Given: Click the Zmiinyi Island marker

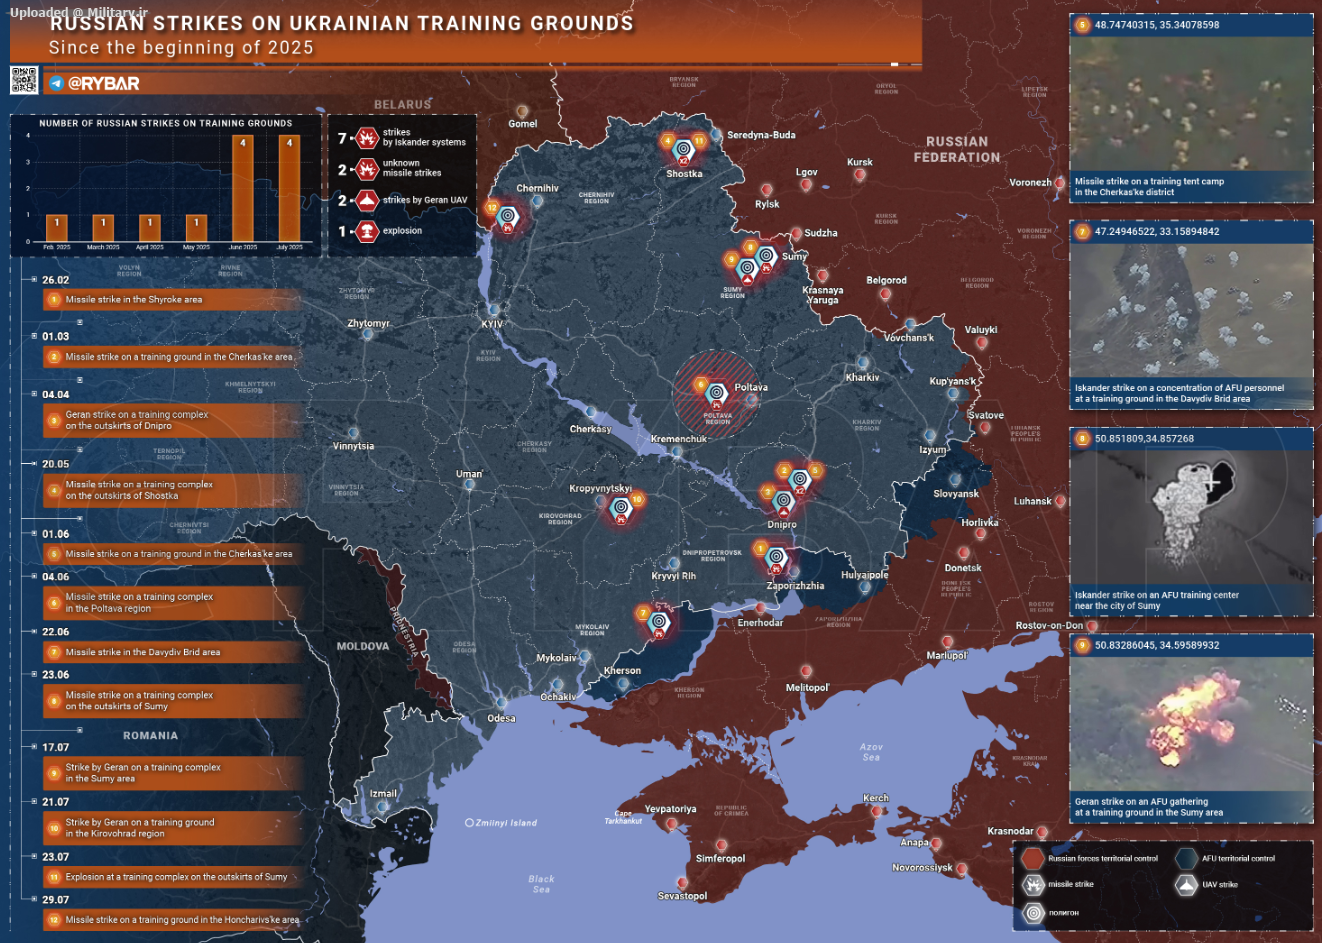Looking at the screenshot, I should (470, 823).
